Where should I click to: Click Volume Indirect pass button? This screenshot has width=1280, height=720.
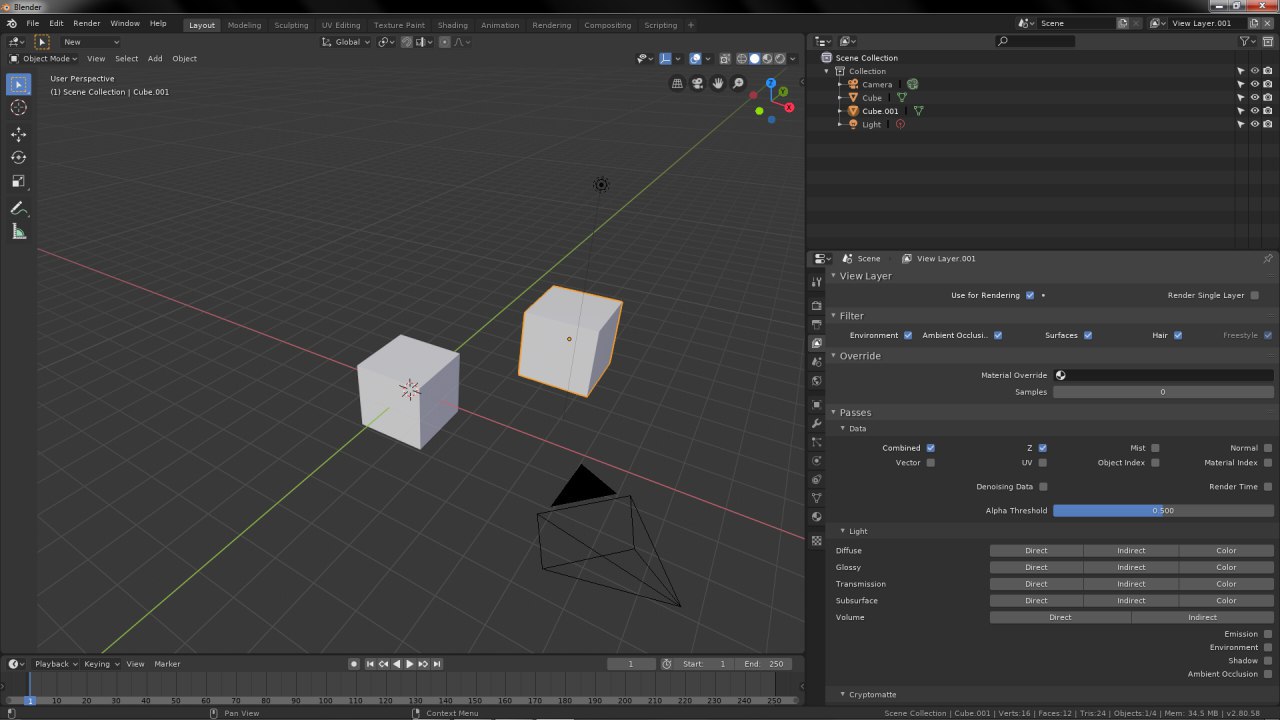(1202, 617)
